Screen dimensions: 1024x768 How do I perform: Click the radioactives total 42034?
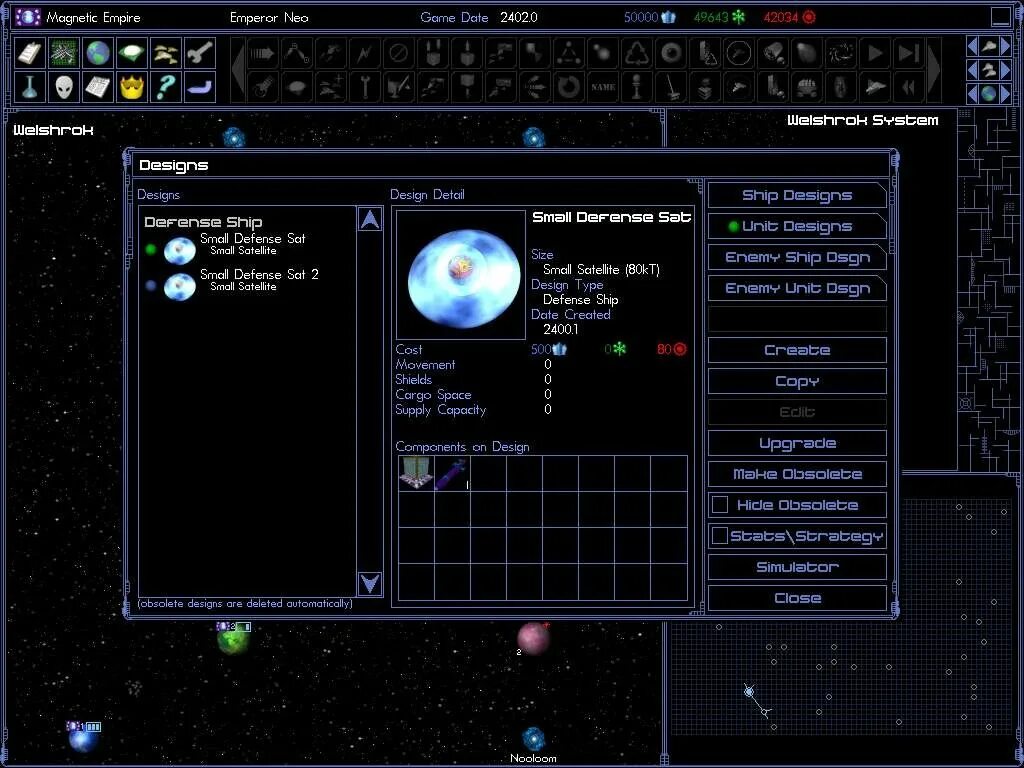pos(789,18)
